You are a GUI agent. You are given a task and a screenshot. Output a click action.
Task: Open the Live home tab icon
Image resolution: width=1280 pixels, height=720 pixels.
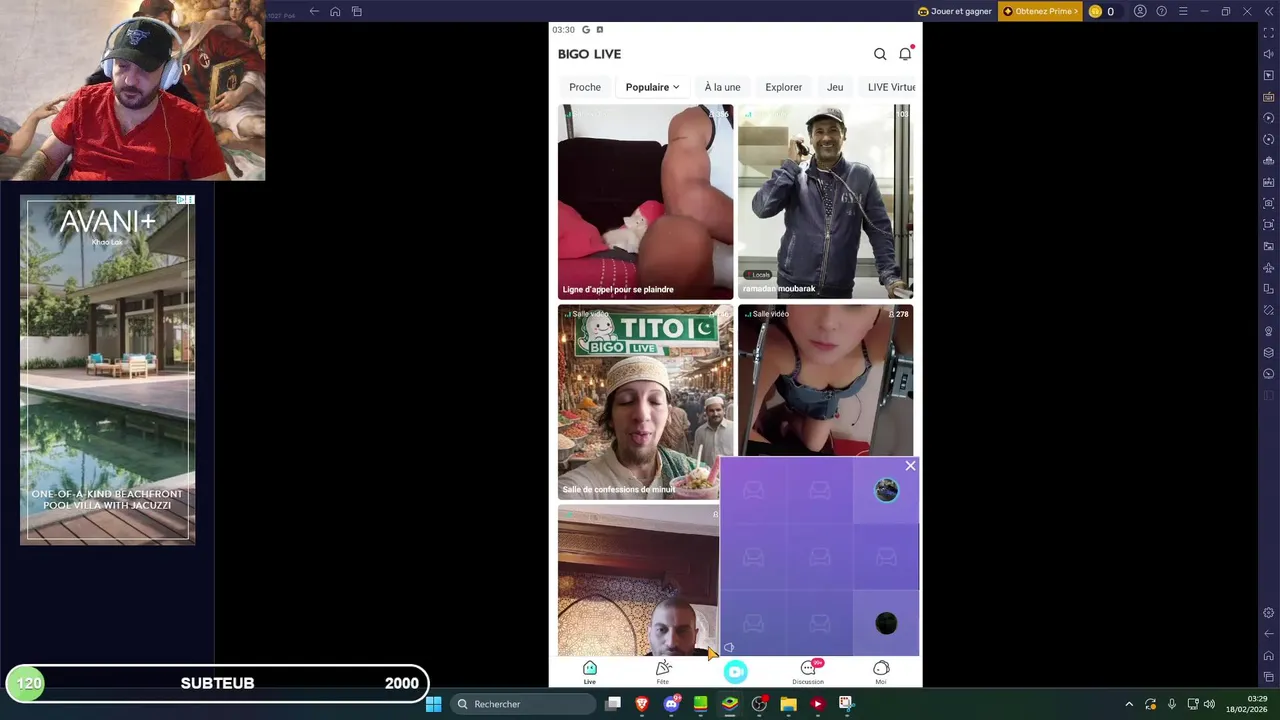[590, 668]
